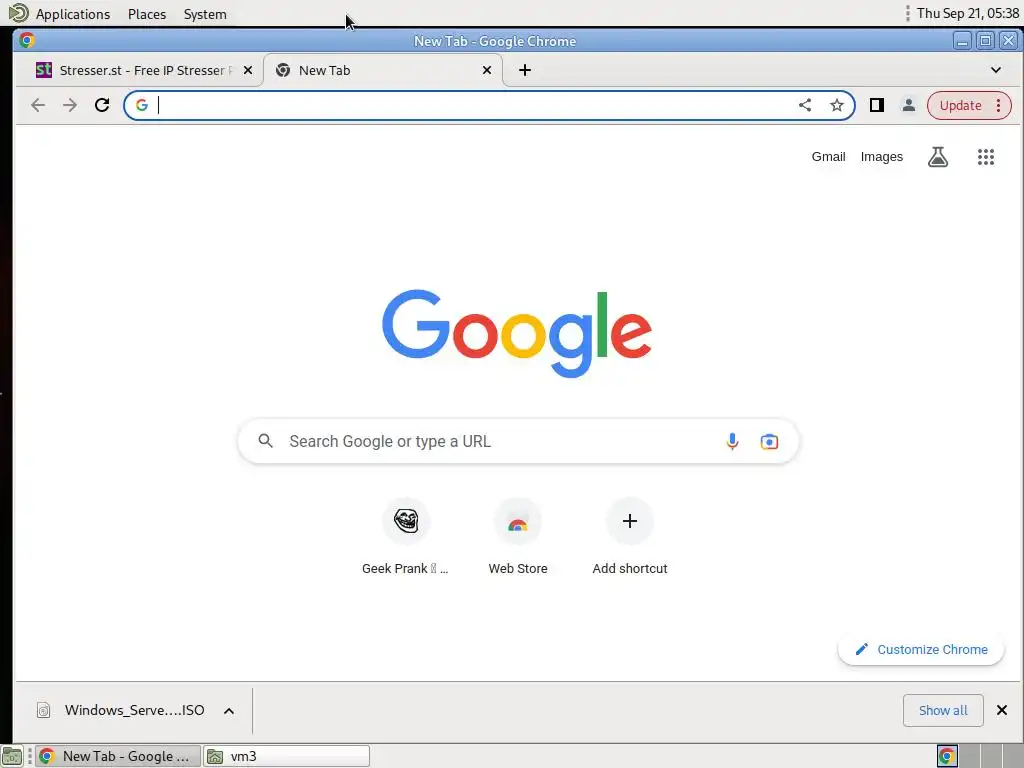The height and width of the screenshot is (768, 1024).
Task: Open the Images link
Action: pos(882,157)
